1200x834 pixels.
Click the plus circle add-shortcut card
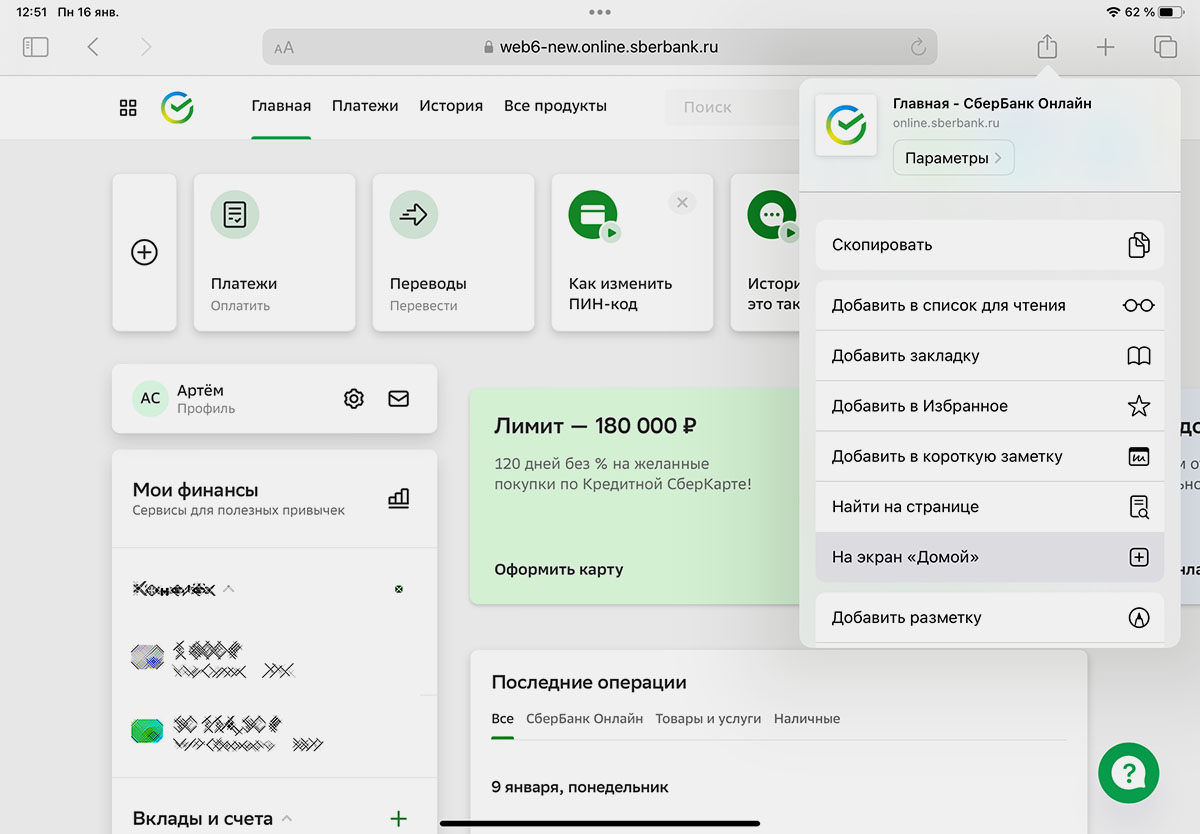(144, 252)
